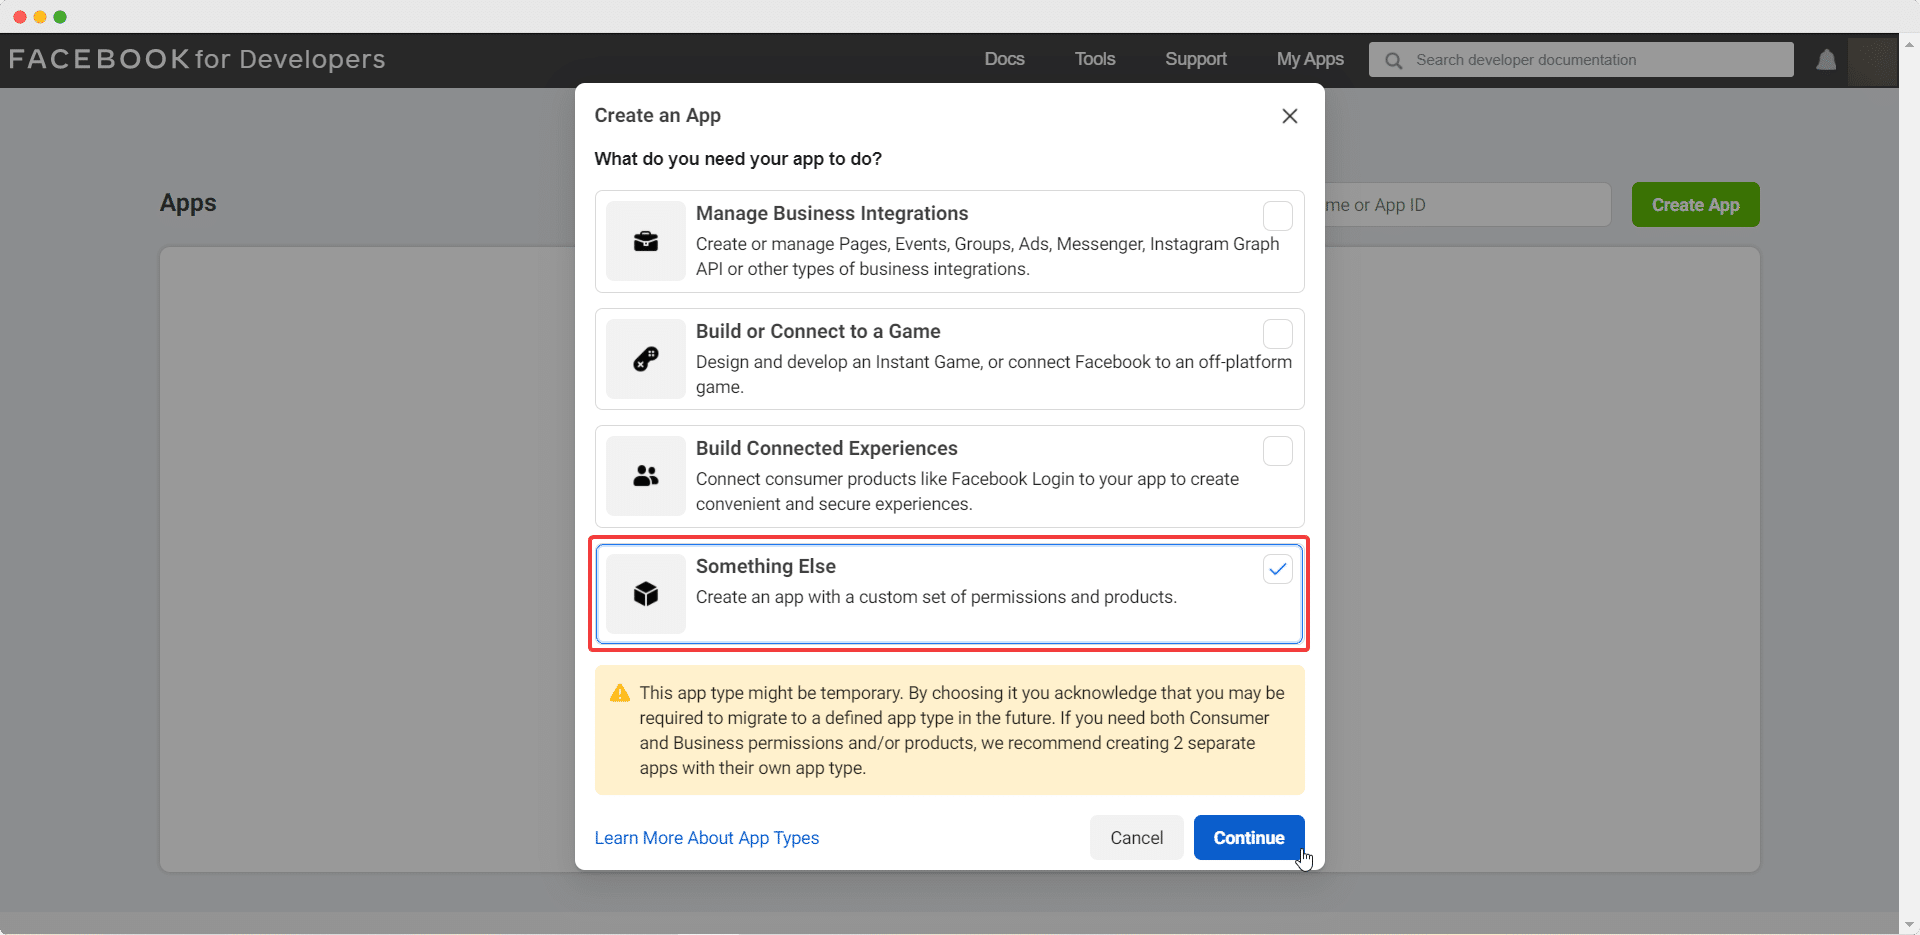The height and width of the screenshot is (935, 1920).
Task: Click the people icon for Connected Experiences
Action: click(x=646, y=476)
